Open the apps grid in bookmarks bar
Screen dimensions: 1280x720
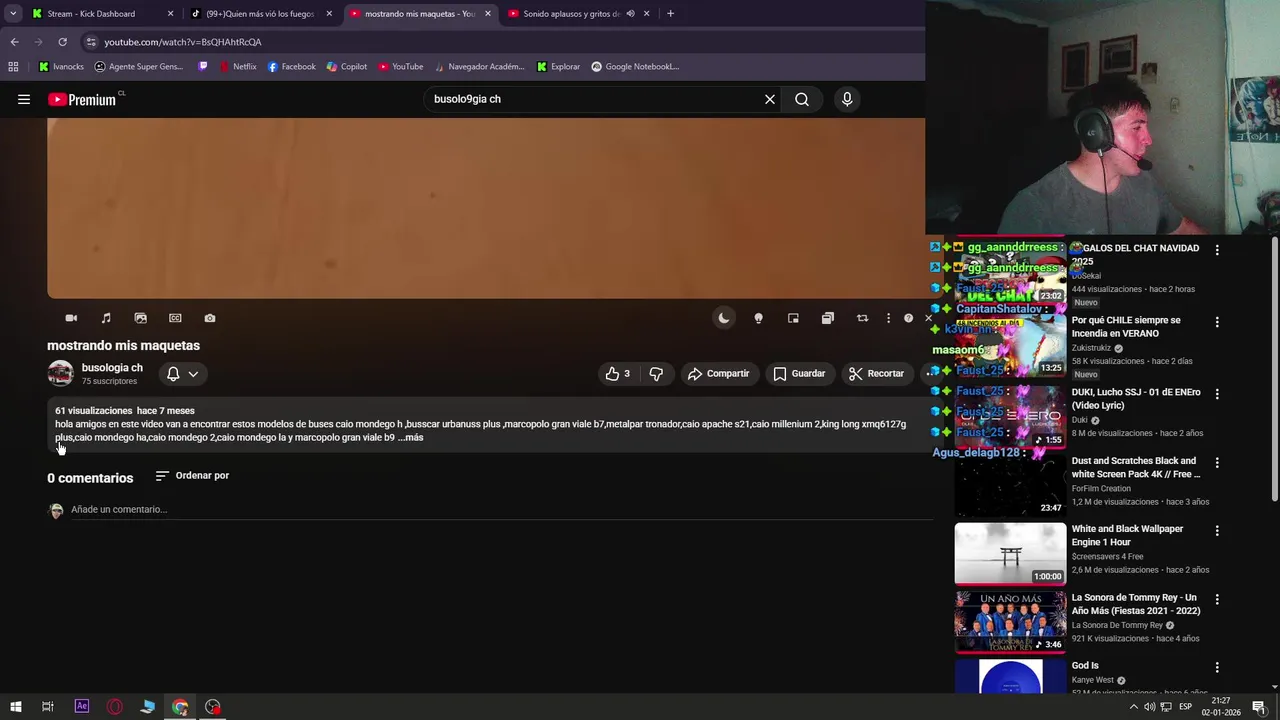coord(13,67)
